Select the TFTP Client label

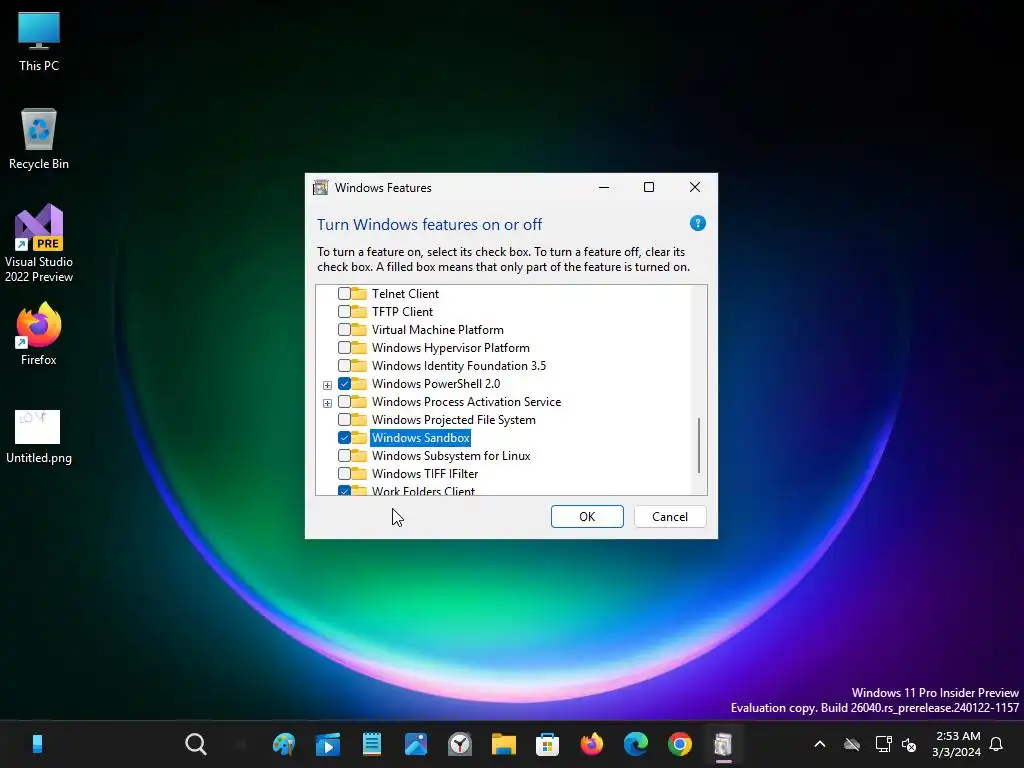(402, 312)
